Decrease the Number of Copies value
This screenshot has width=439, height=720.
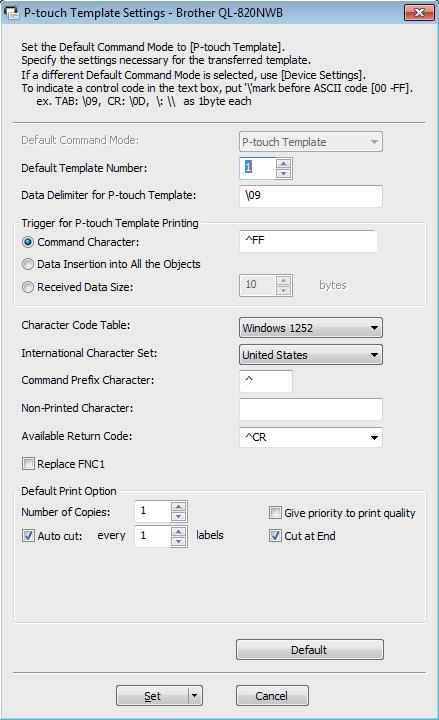click(178, 517)
